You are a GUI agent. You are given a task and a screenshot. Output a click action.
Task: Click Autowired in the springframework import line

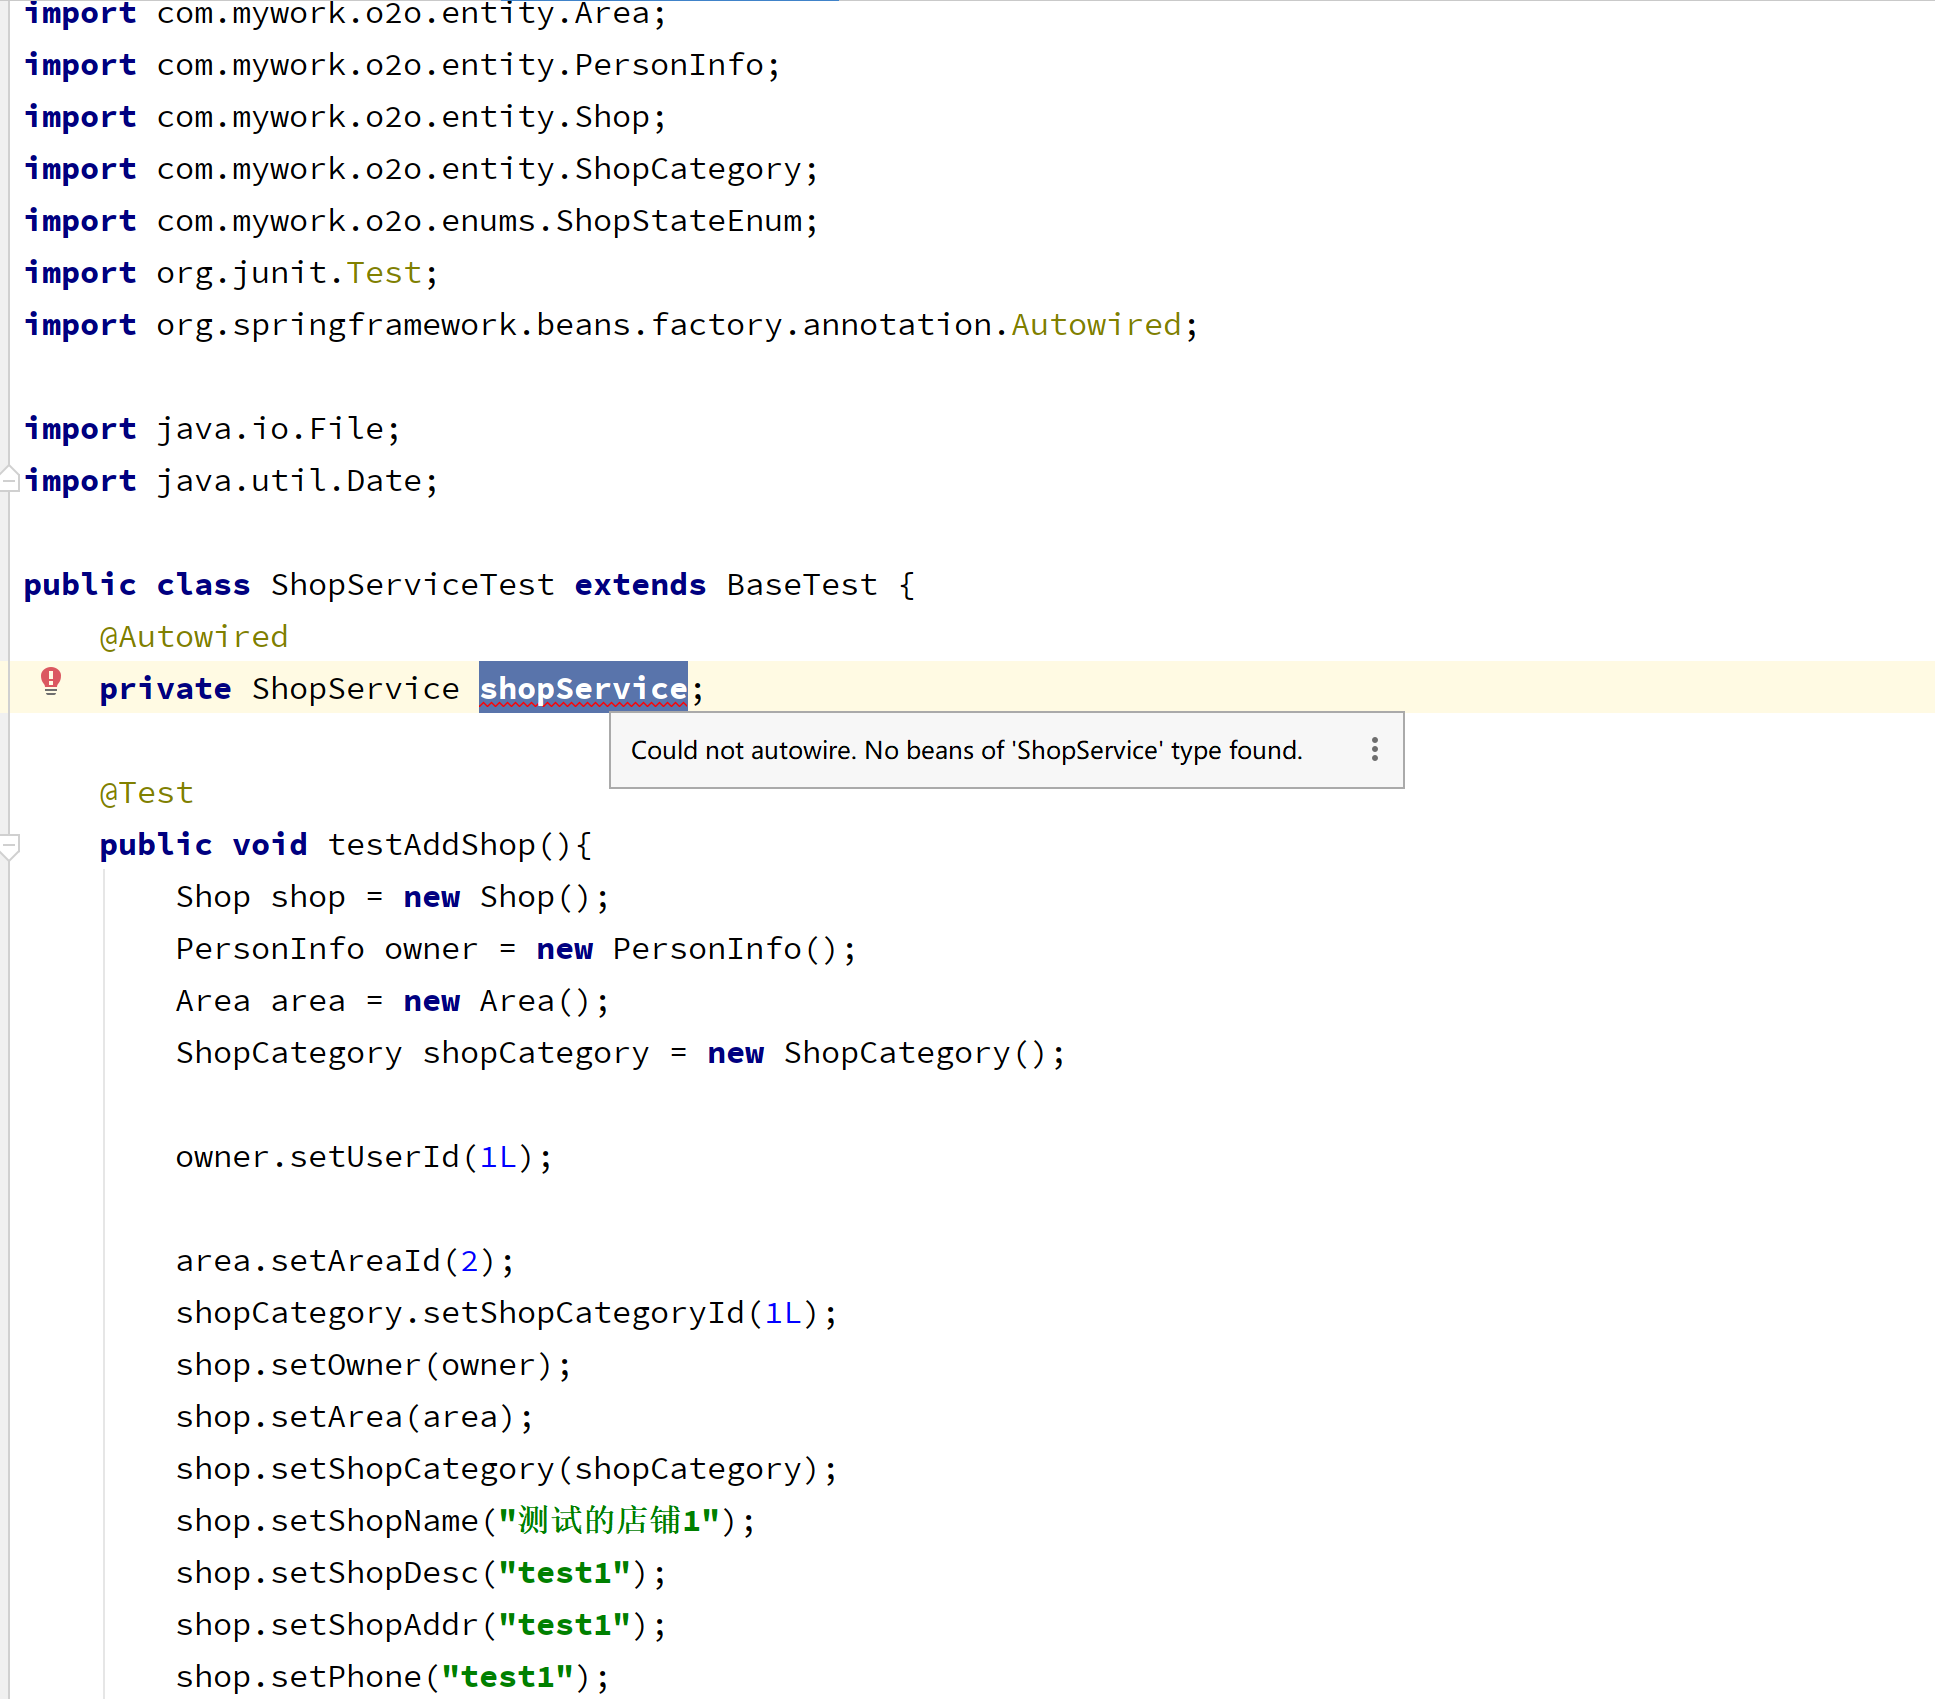coord(1096,325)
